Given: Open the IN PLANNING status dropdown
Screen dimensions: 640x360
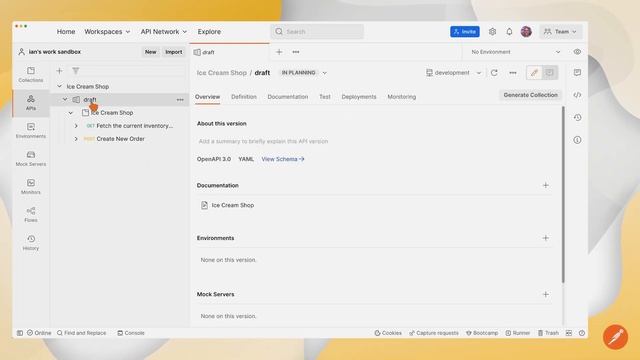Looking at the screenshot, I should [x=304, y=73].
